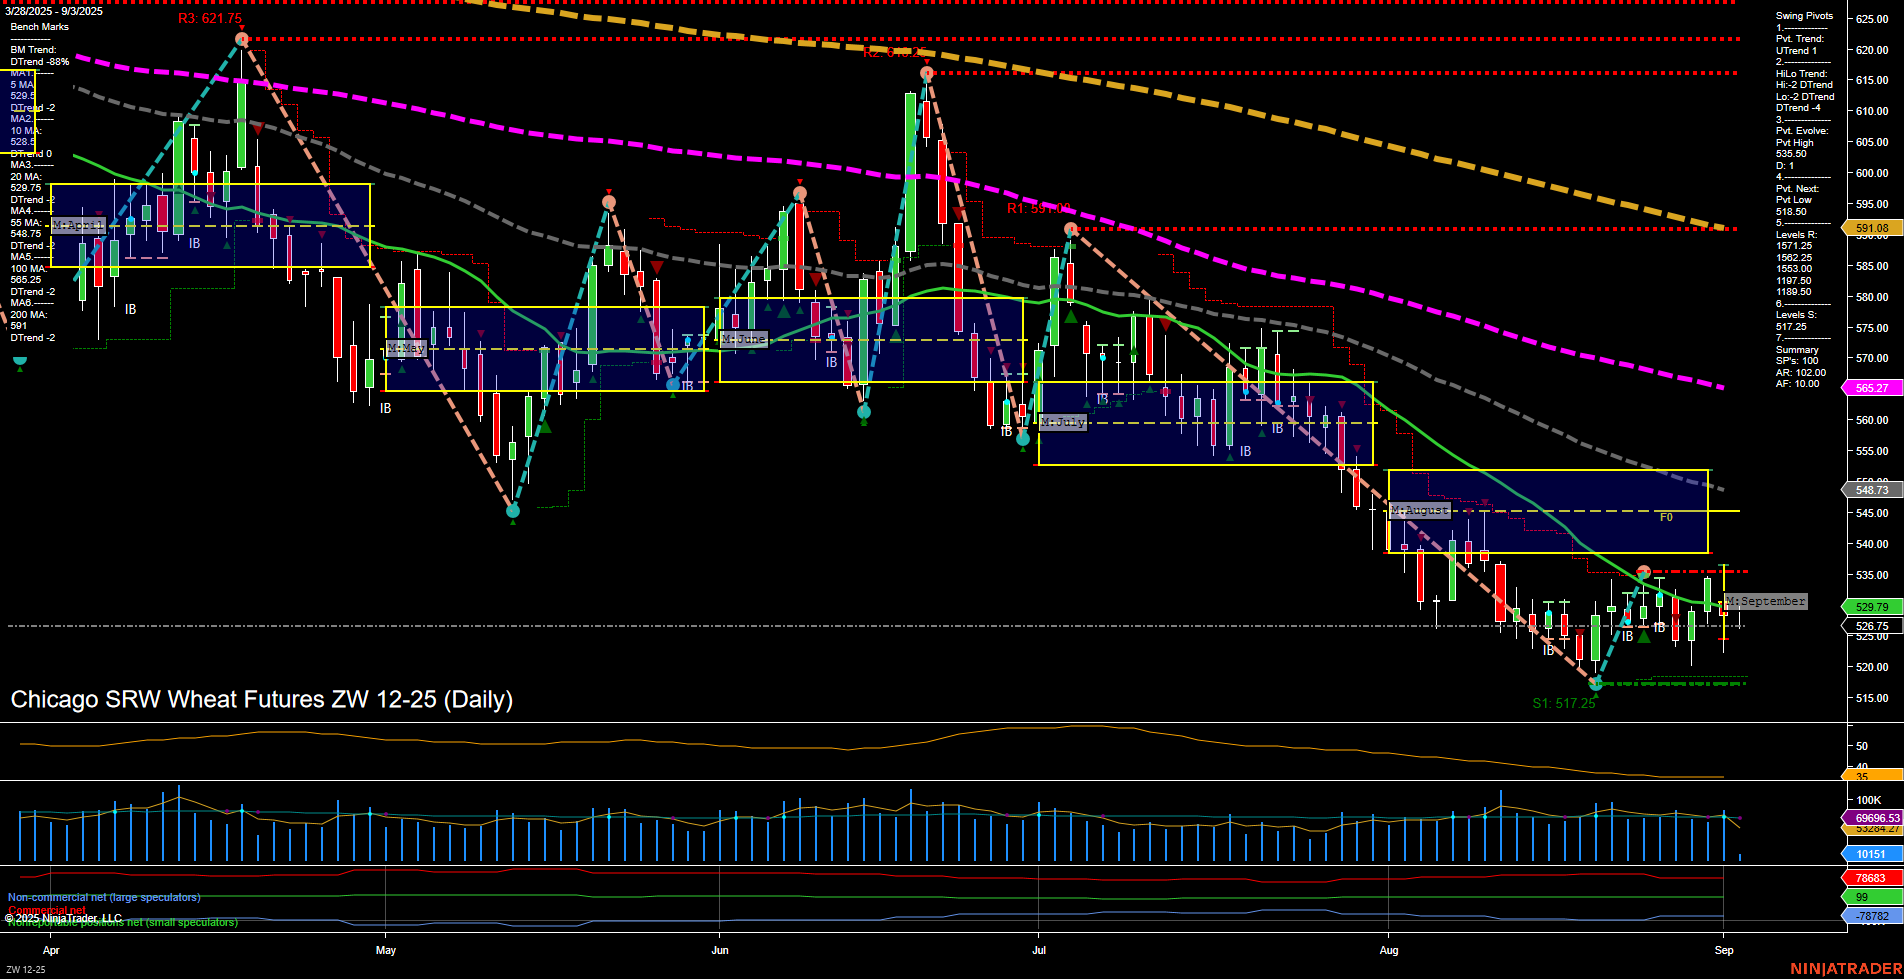Click the R1: 597.00 pivot label
Viewport: 1904px width, 979px height.
click(x=1040, y=208)
